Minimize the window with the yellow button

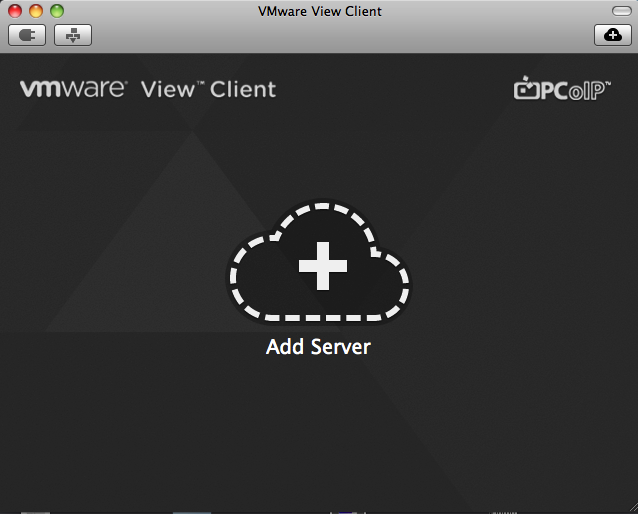tap(36, 11)
